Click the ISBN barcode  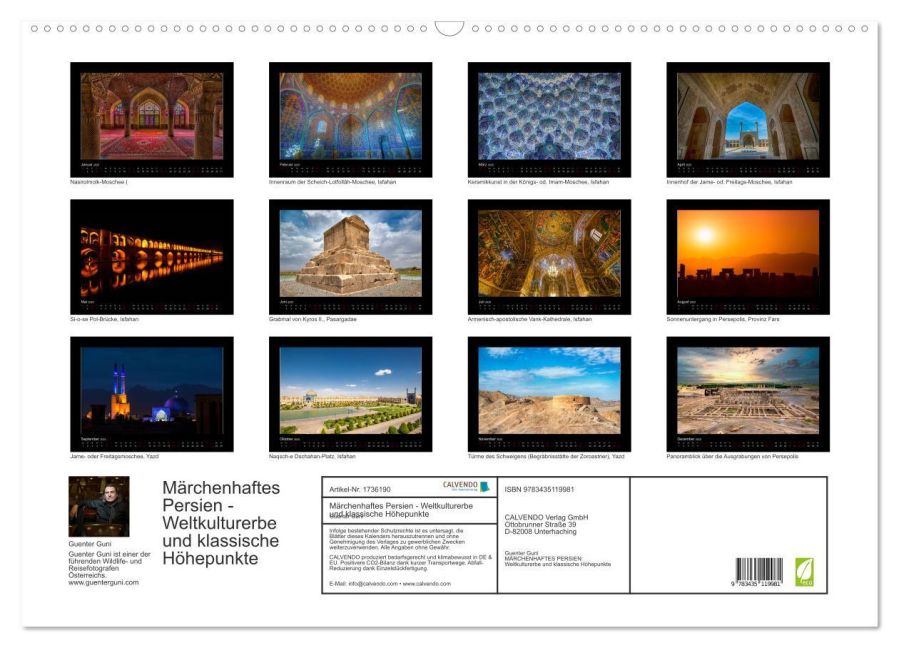759,573
